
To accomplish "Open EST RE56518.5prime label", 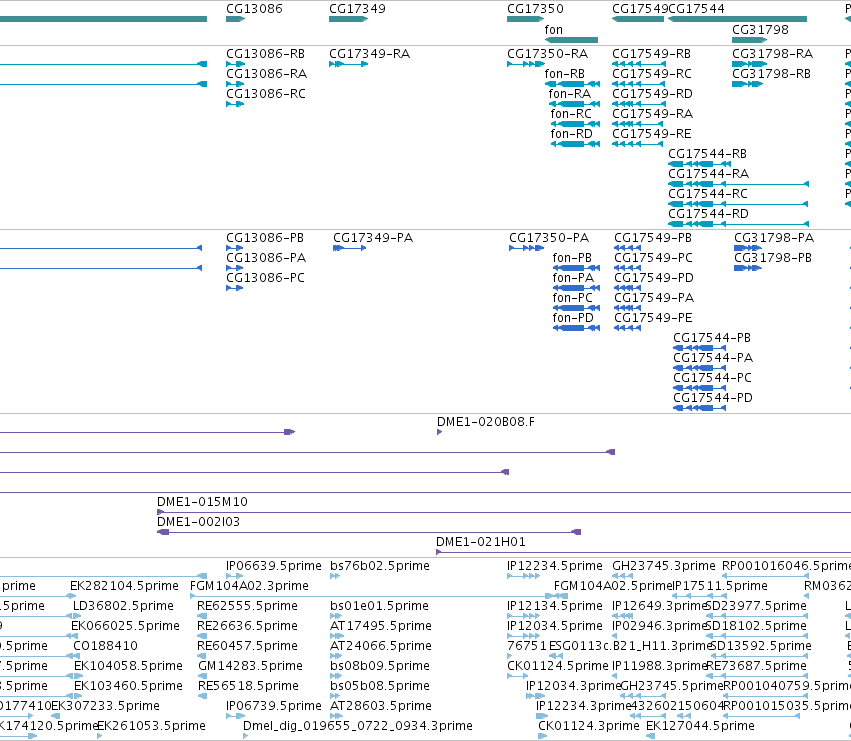I will (x=248, y=686).
